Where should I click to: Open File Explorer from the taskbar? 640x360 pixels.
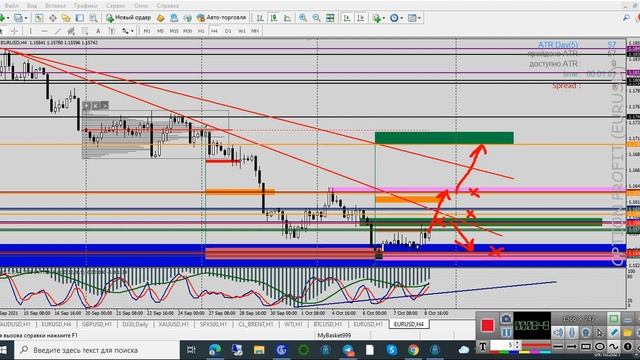pos(259,350)
